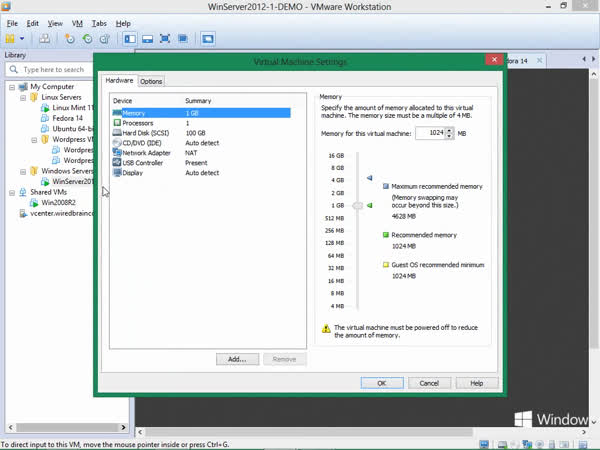Collapse the Windows Servers folder
Image resolution: width=600 pixels, height=450 pixels.
click(23, 172)
